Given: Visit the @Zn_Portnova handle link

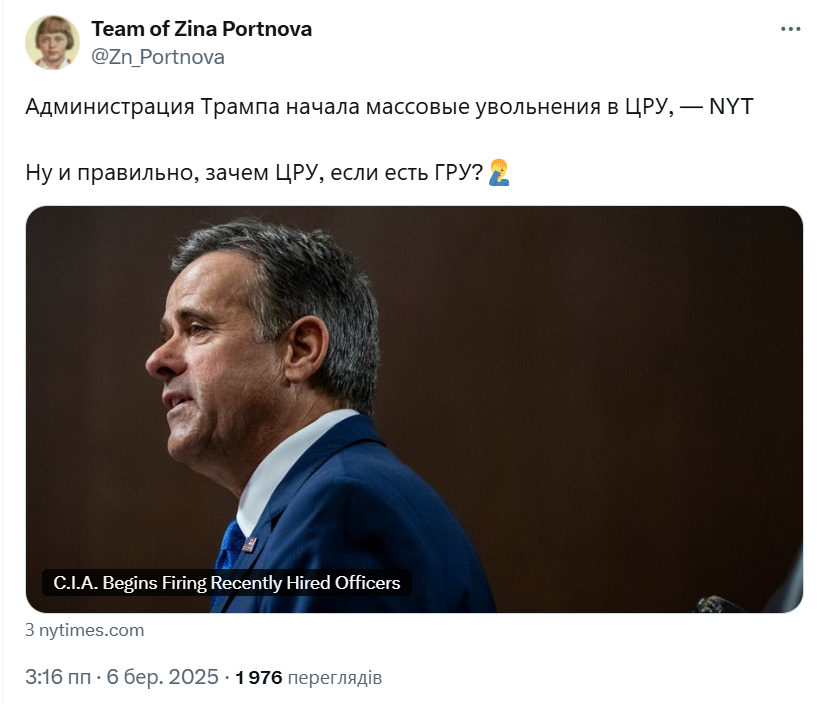Looking at the screenshot, I should (158, 57).
